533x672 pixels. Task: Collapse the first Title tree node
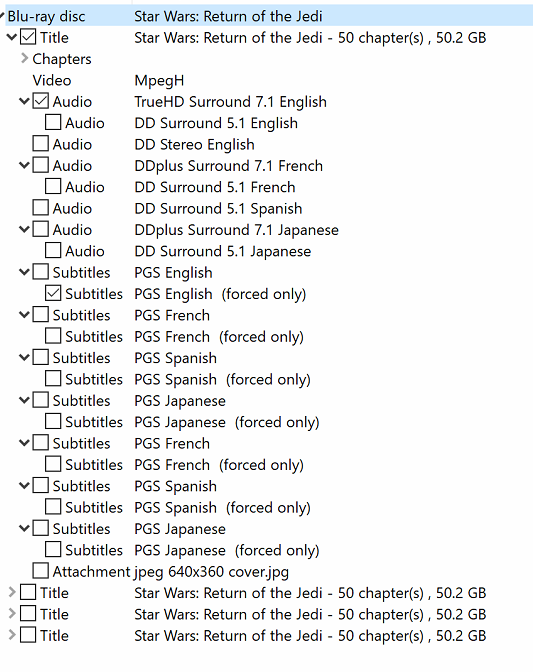tap(12, 37)
